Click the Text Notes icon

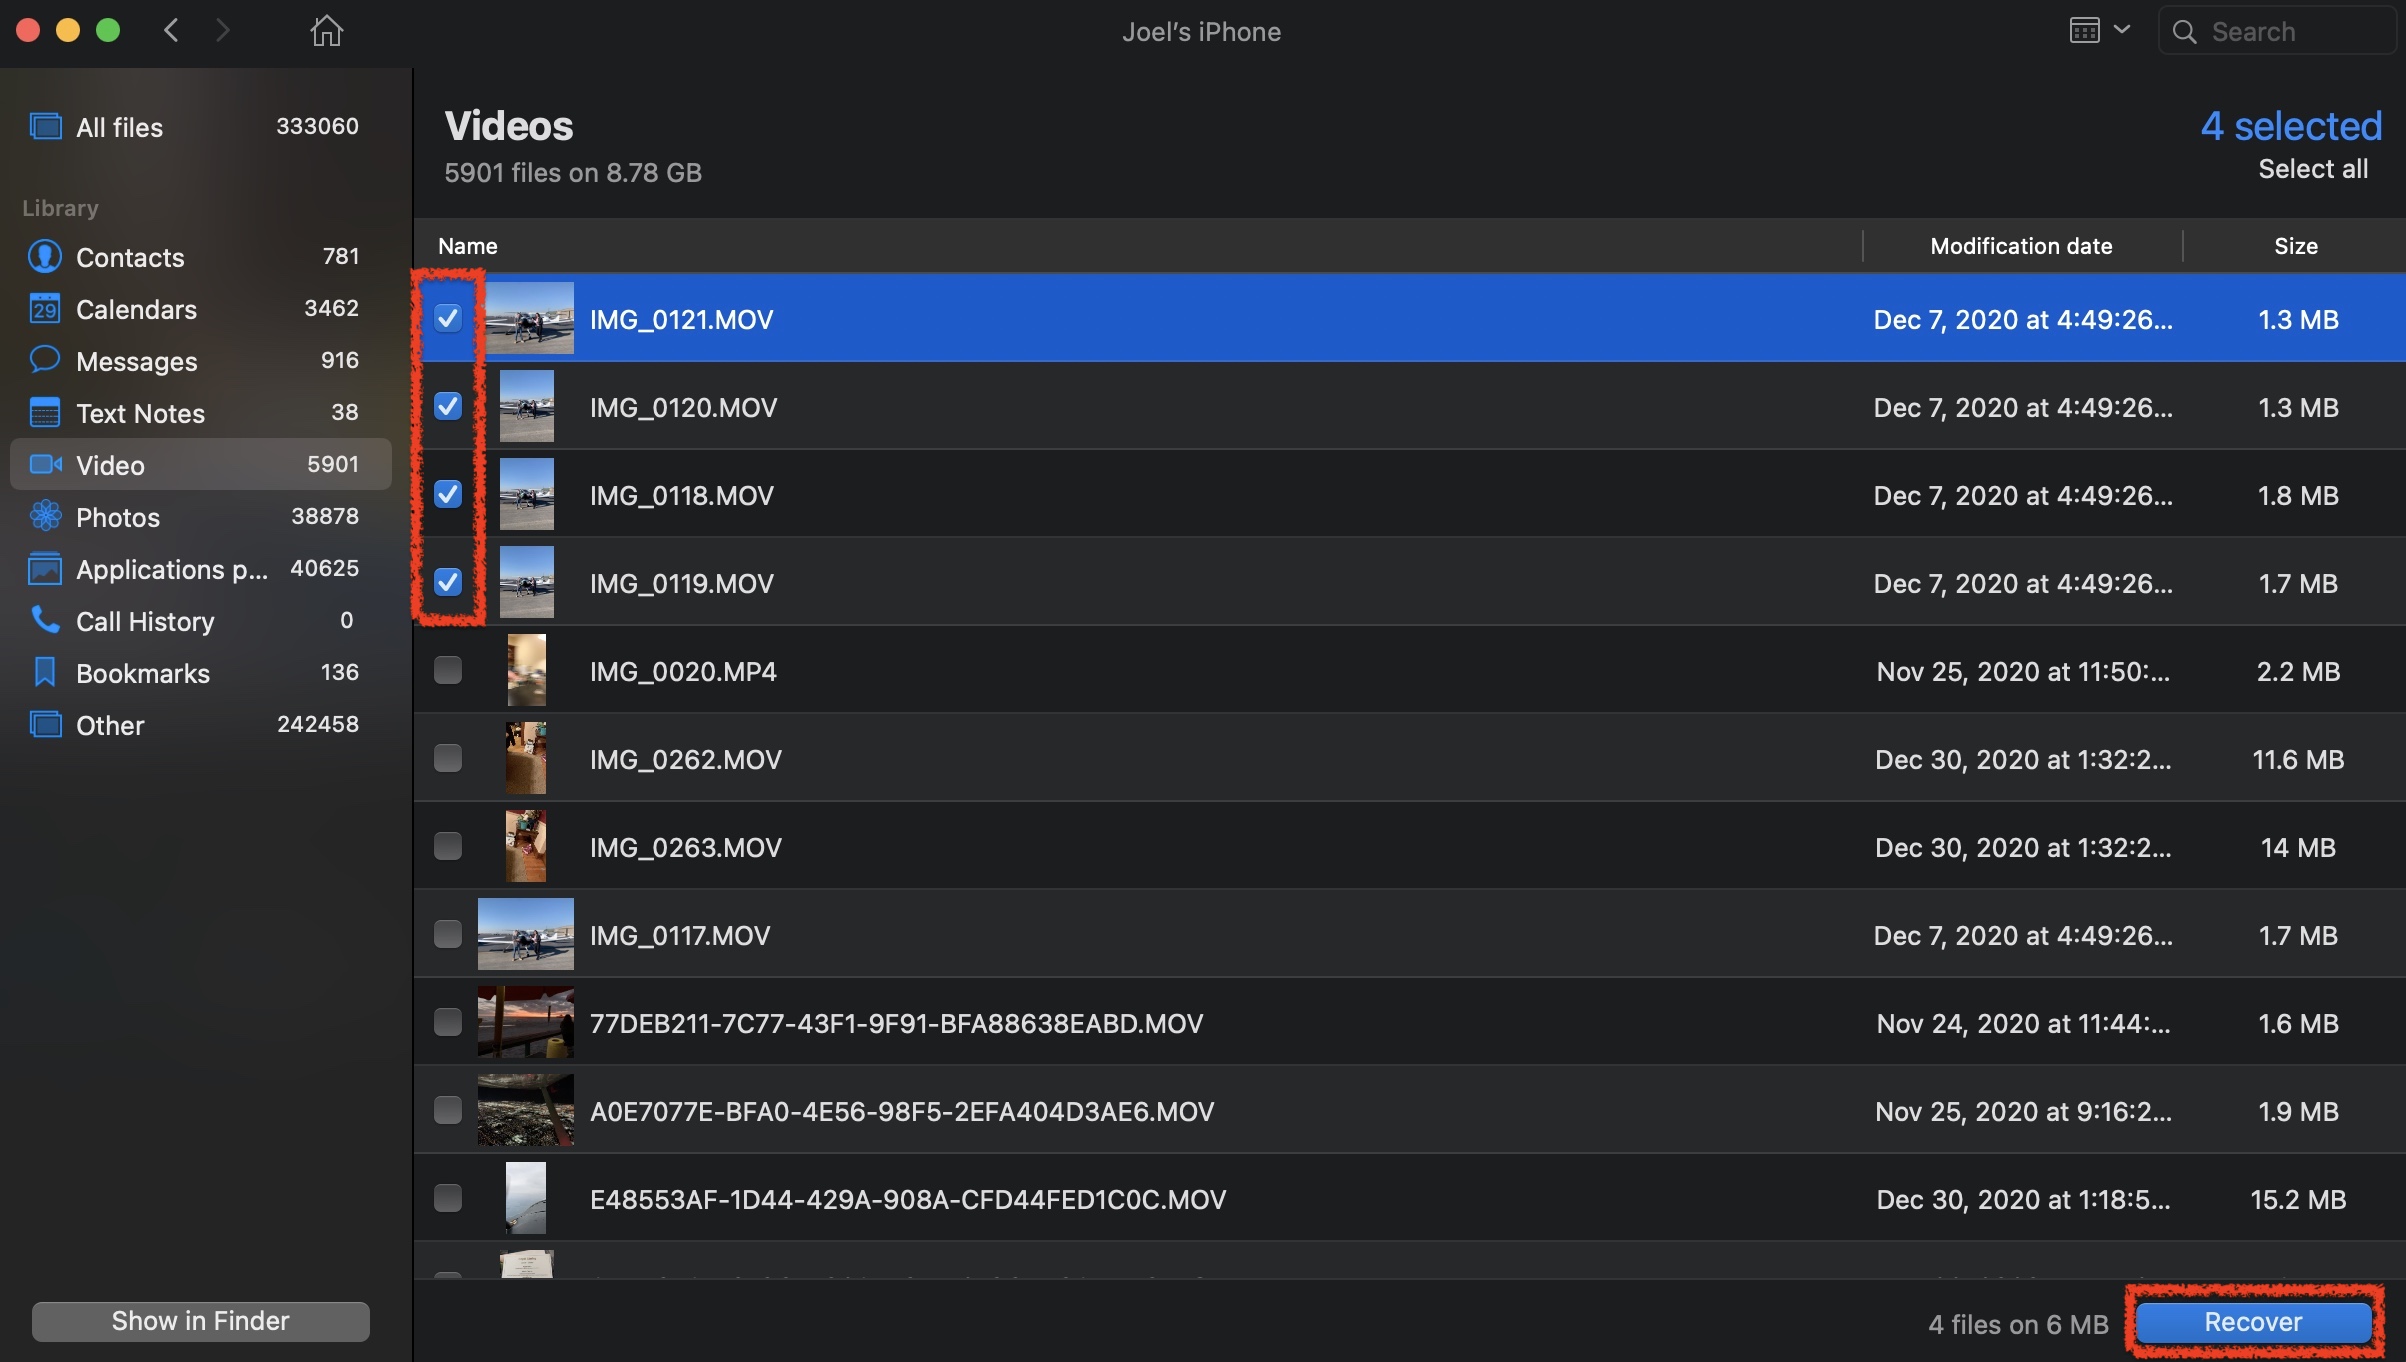pos(45,412)
